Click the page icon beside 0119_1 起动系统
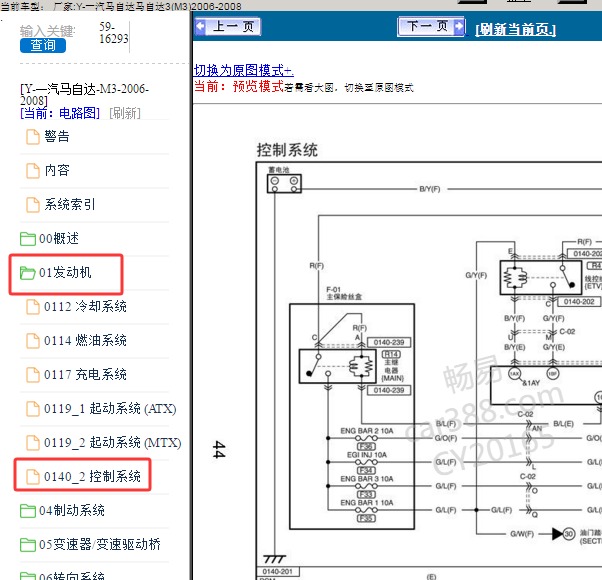This screenshot has height=580, width=602. [x=33, y=409]
